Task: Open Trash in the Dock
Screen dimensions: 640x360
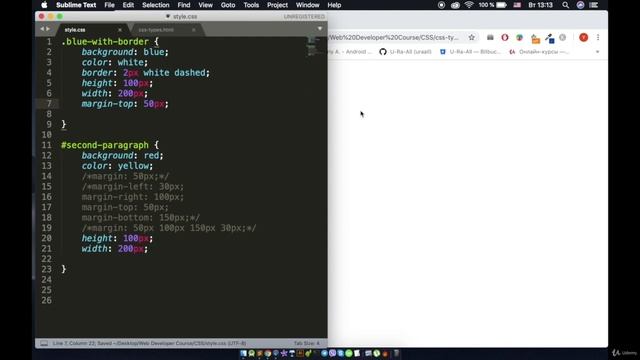Action: [396, 353]
